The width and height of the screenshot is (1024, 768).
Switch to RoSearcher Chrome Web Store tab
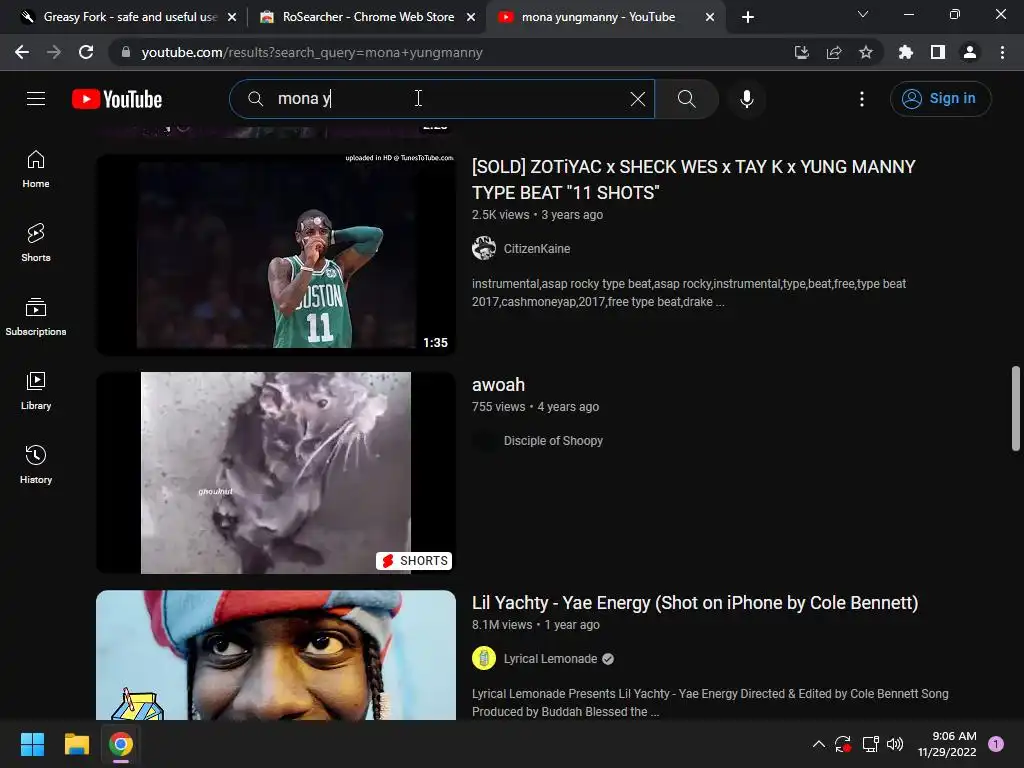(x=368, y=17)
